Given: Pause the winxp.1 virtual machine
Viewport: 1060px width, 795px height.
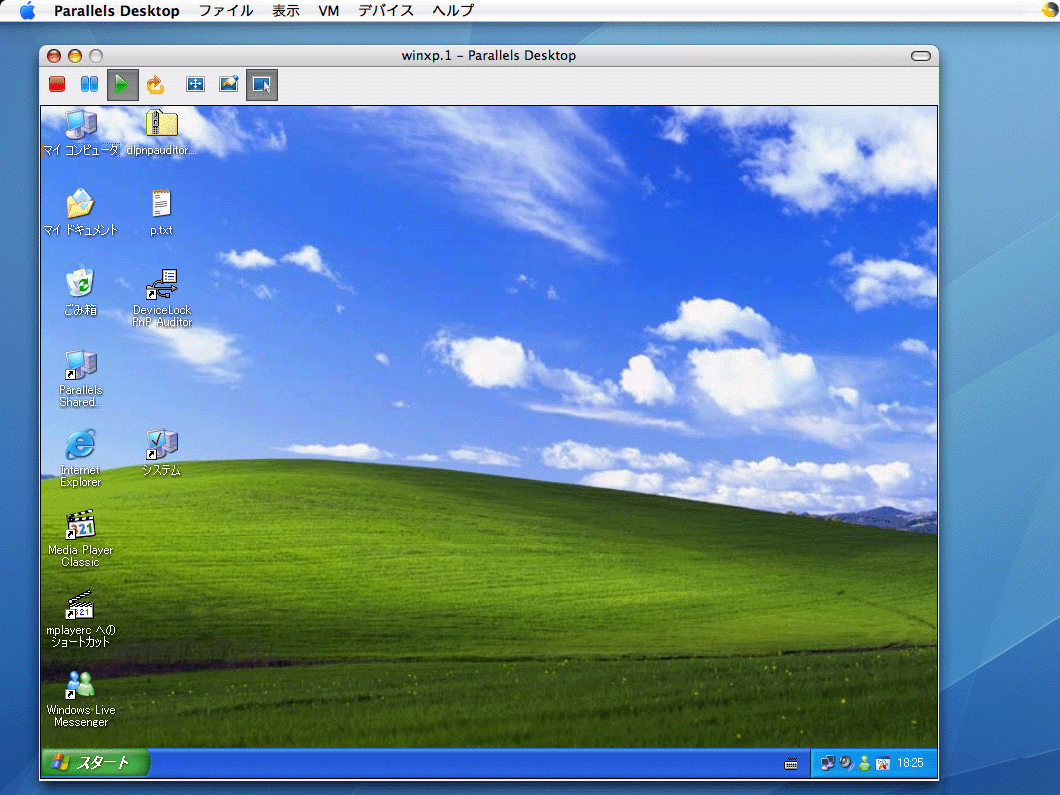Looking at the screenshot, I should [89, 85].
